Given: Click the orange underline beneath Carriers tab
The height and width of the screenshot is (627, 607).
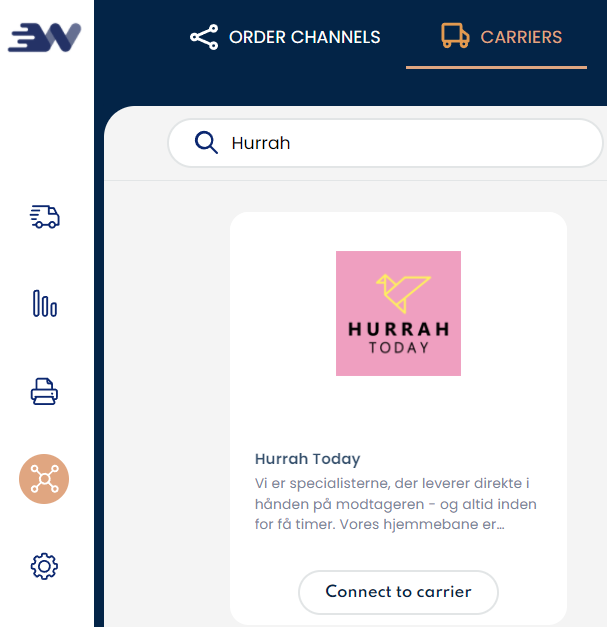Looking at the screenshot, I should tap(496, 67).
